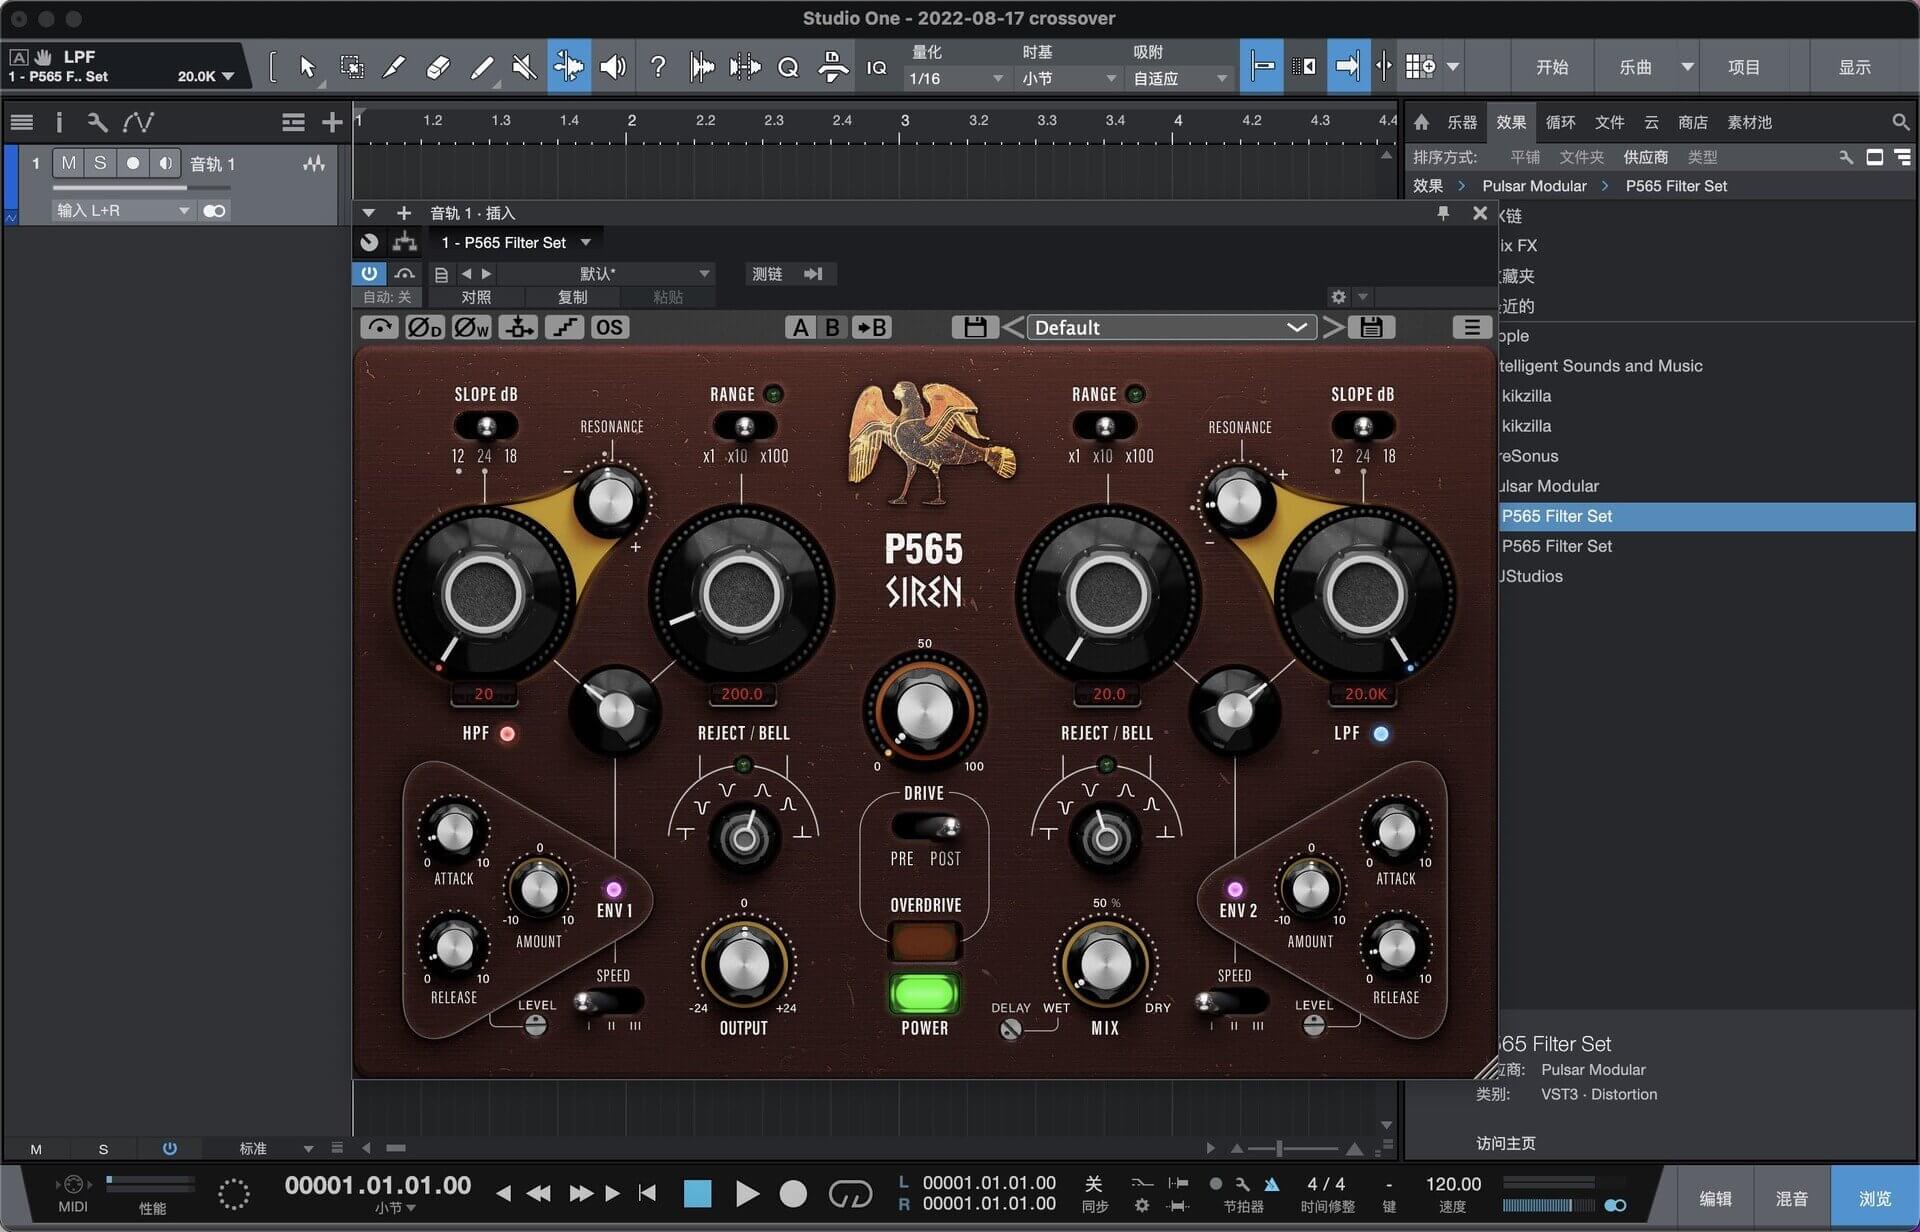Image resolution: width=1920 pixels, height=1232 pixels.
Task: Select the eraser tool
Action: pos(437,67)
